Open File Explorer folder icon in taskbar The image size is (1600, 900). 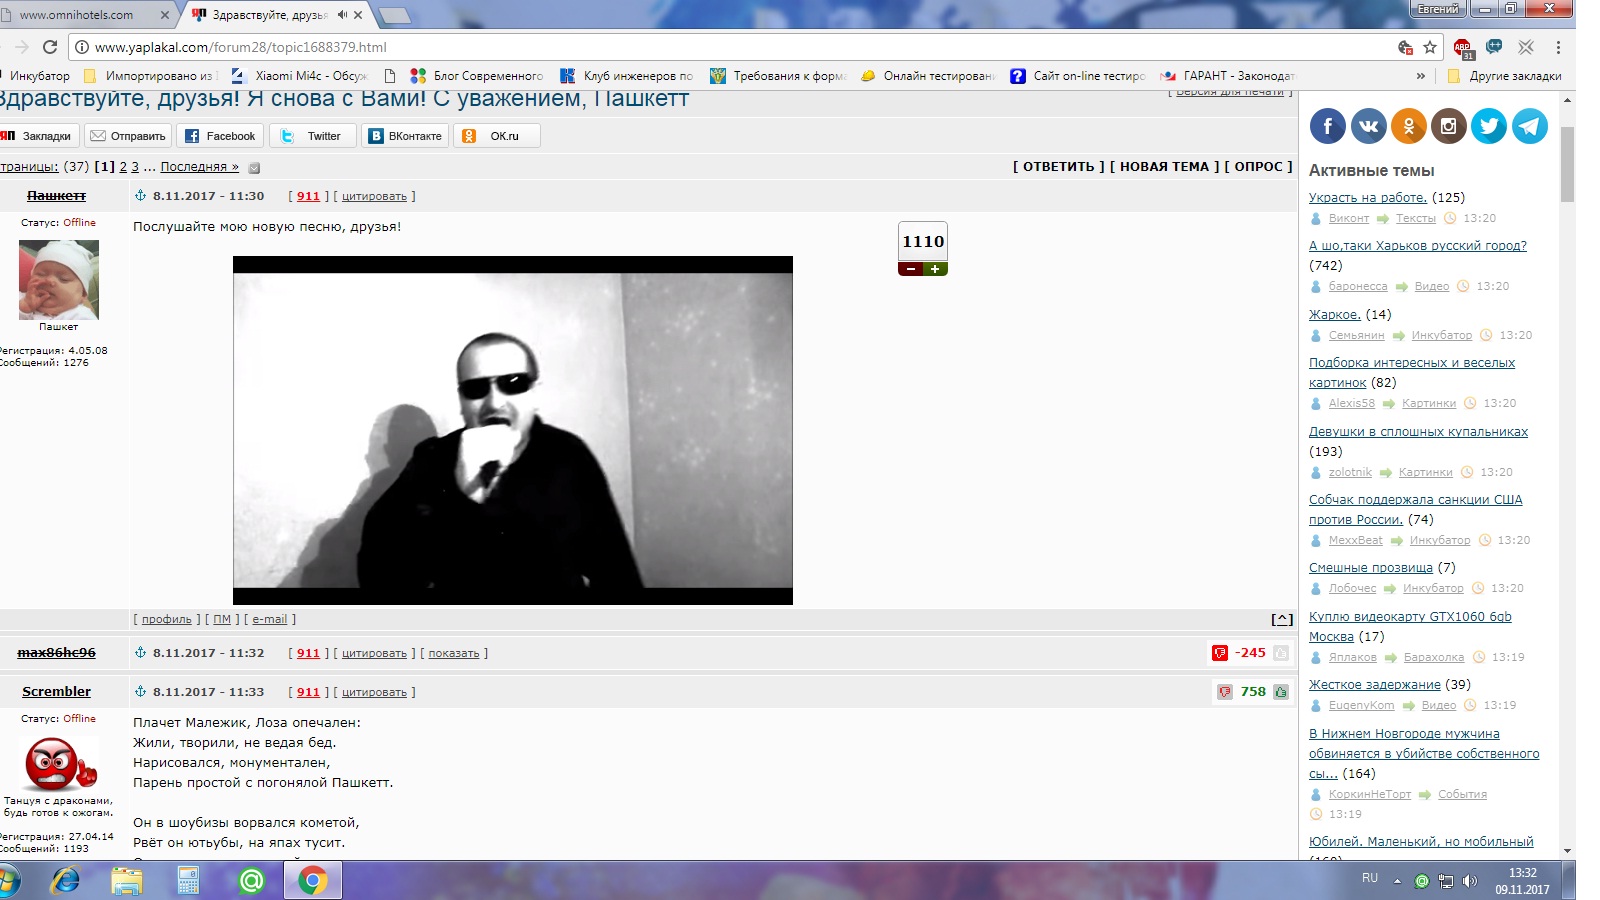(x=127, y=881)
